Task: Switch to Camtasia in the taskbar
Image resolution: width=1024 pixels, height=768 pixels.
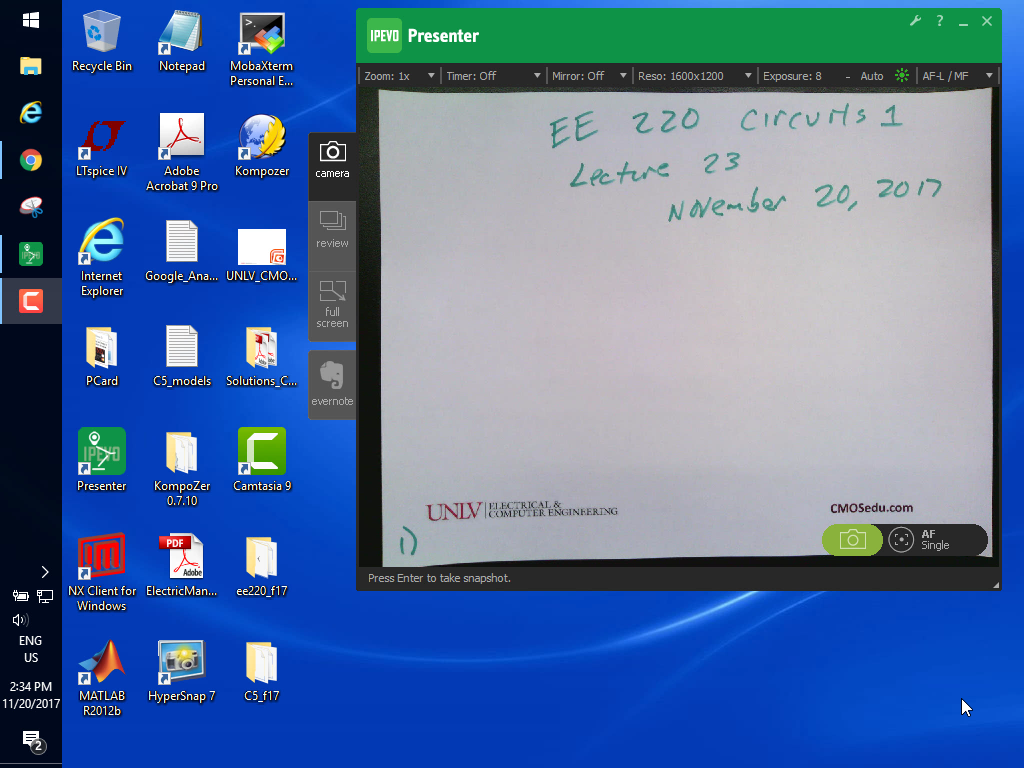Action: (31, 301)
